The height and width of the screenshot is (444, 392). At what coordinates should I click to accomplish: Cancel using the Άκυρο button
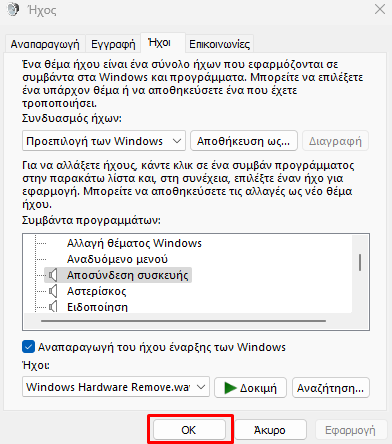(x=270, y=430)
